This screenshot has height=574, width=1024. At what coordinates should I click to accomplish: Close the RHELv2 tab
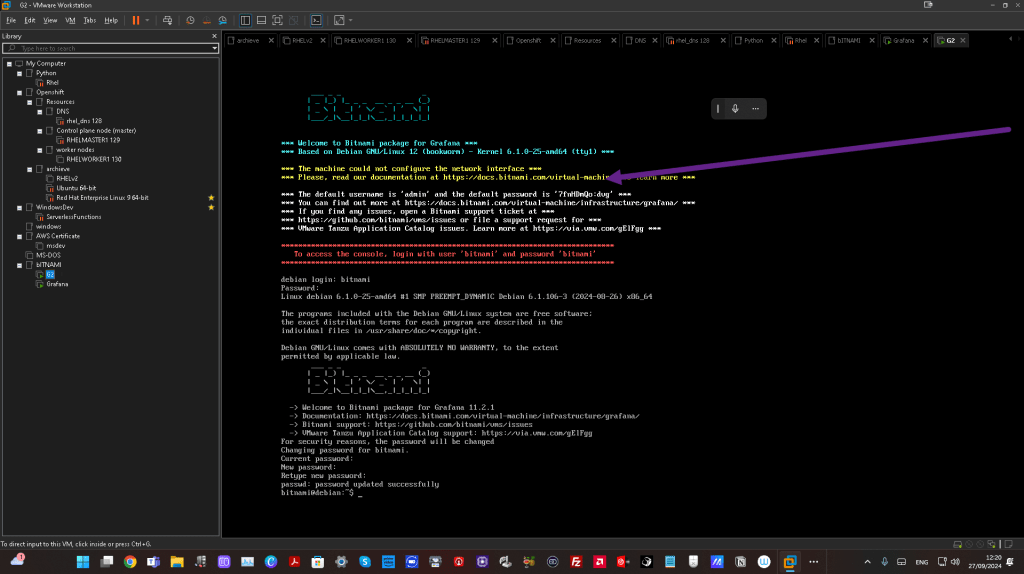click(x=323, y=40)
